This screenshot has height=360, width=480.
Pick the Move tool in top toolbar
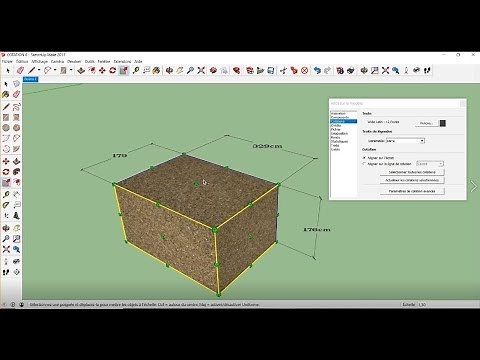(x=102, y=70)
